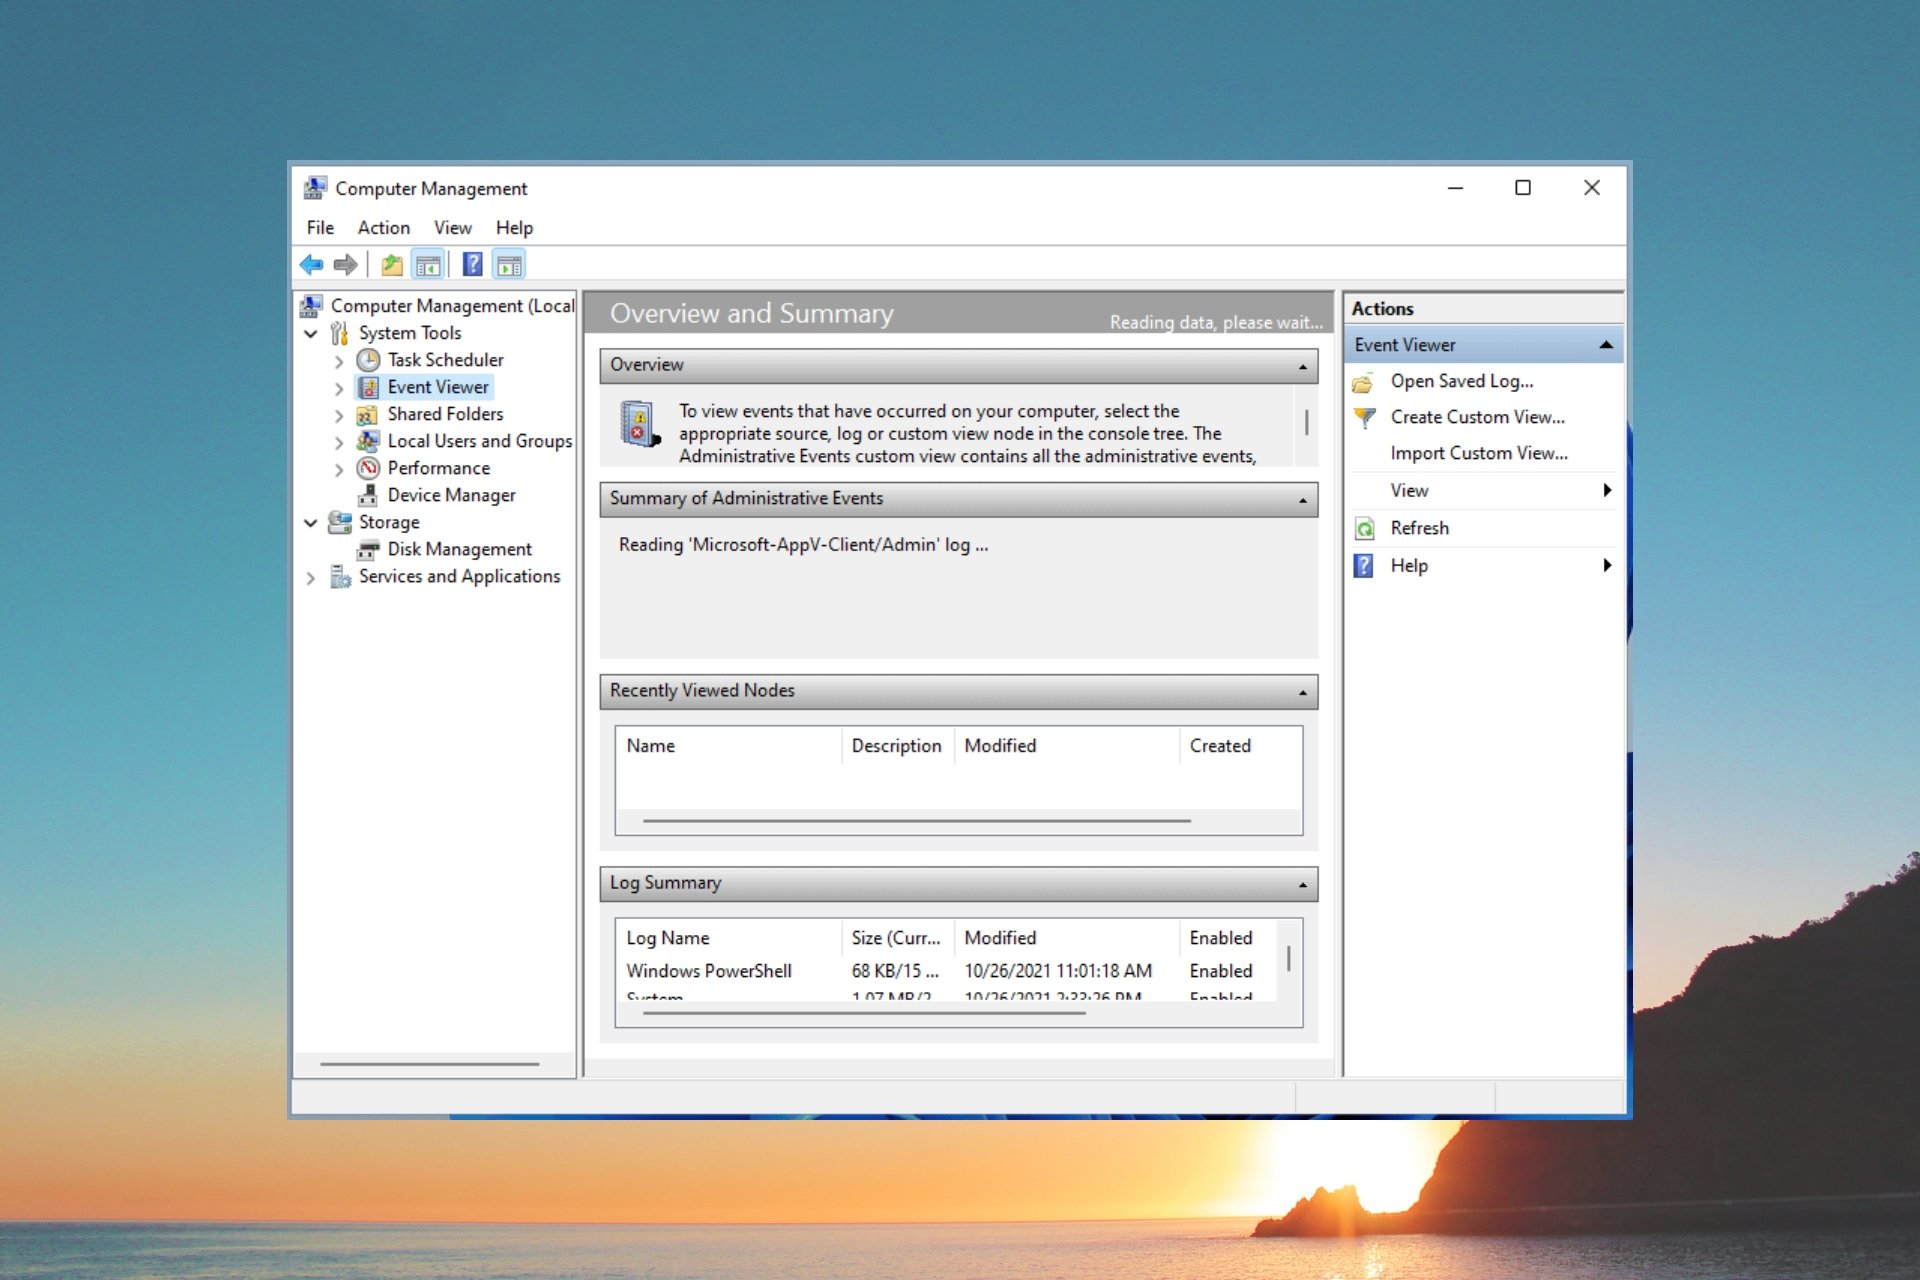This screenshot has height=1280, width=1920.
Task: Click the Up one level folder icon
Action: (x=392, y=265)
